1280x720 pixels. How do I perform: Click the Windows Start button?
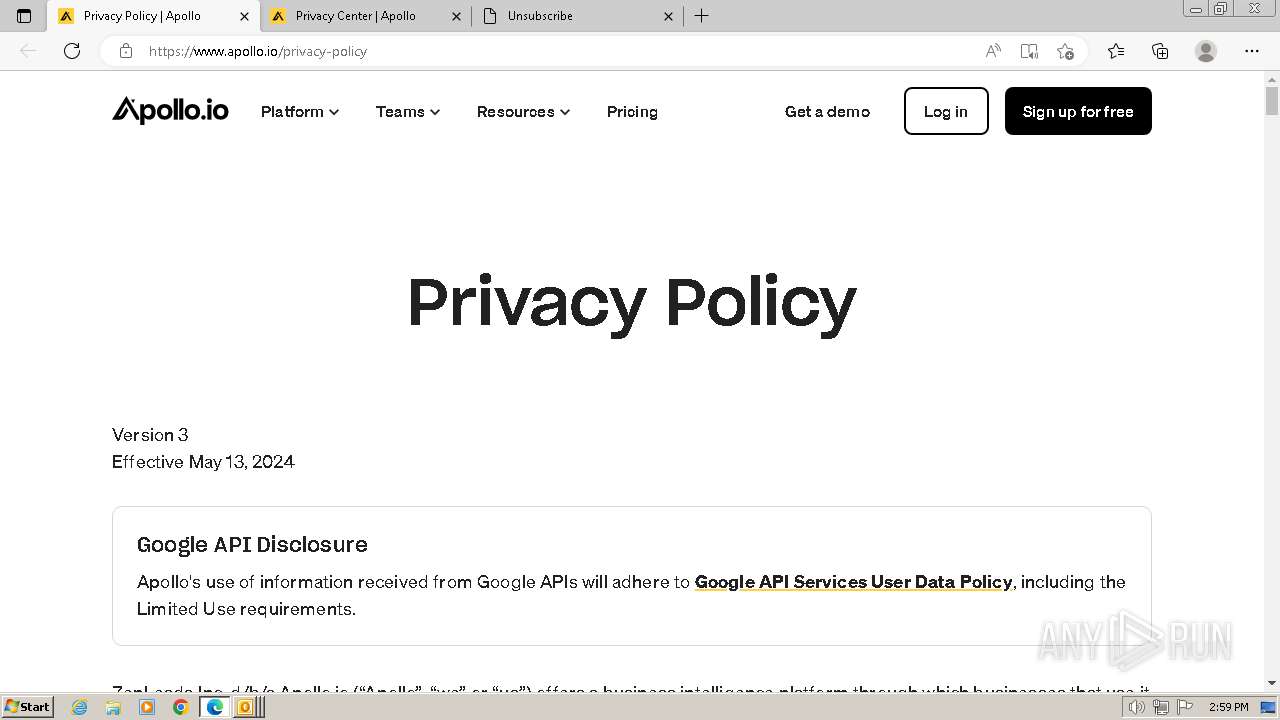[27, 707]
